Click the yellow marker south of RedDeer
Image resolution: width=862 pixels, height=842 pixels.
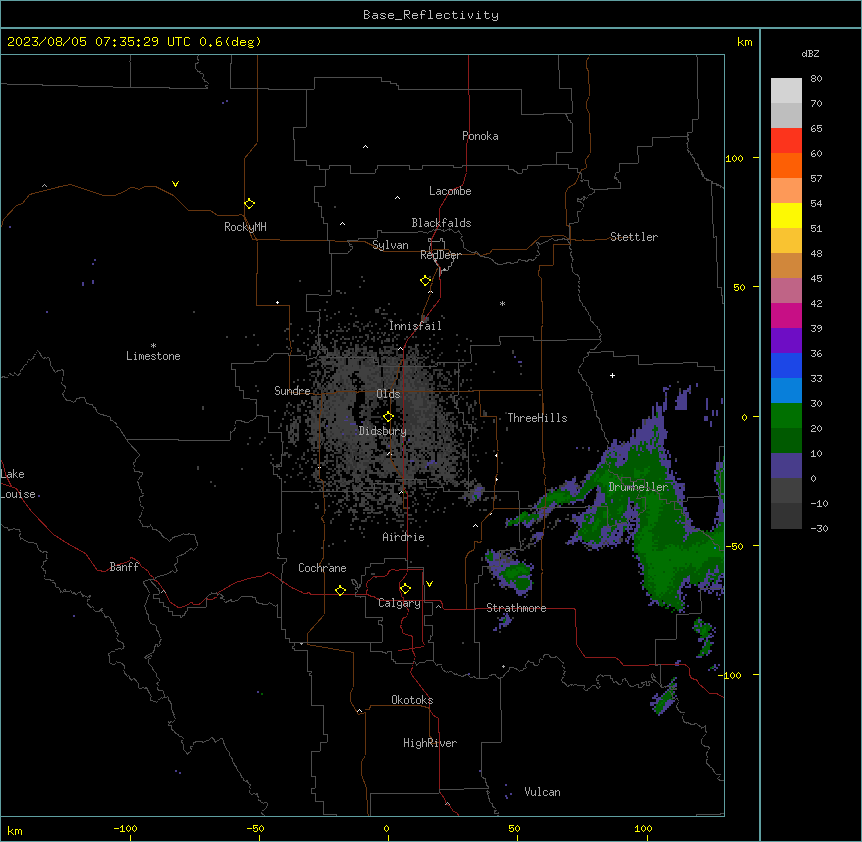426,281
